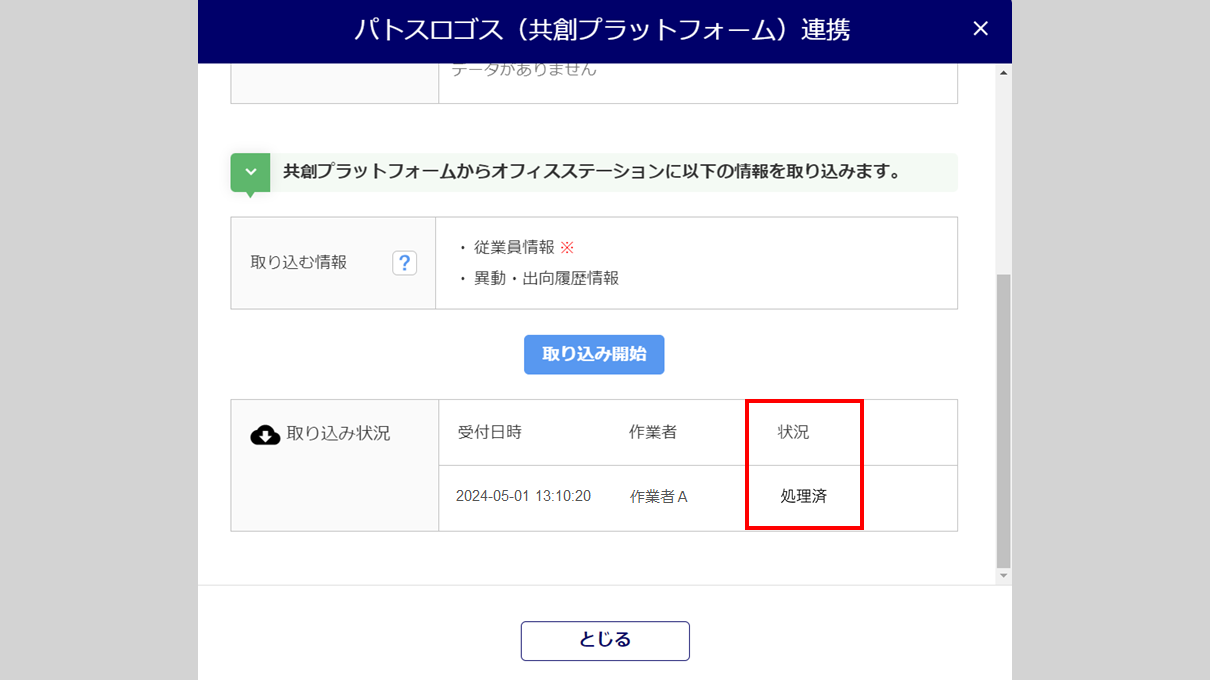Click the scrollbar down arrow

pos(1004,576)
